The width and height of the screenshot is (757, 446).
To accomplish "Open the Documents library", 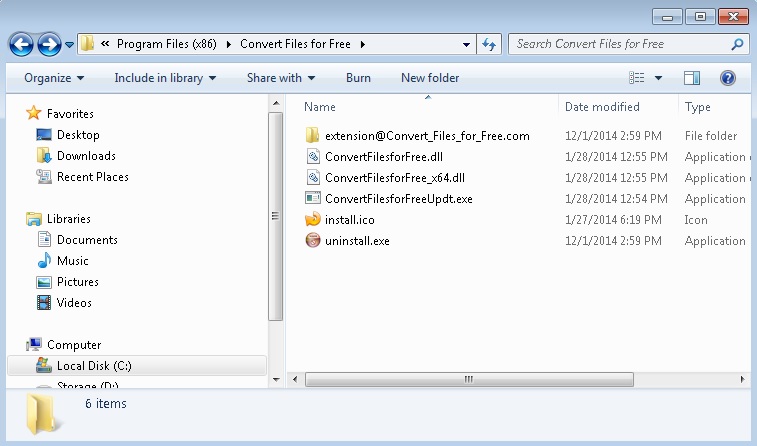I will coord(87,240).
